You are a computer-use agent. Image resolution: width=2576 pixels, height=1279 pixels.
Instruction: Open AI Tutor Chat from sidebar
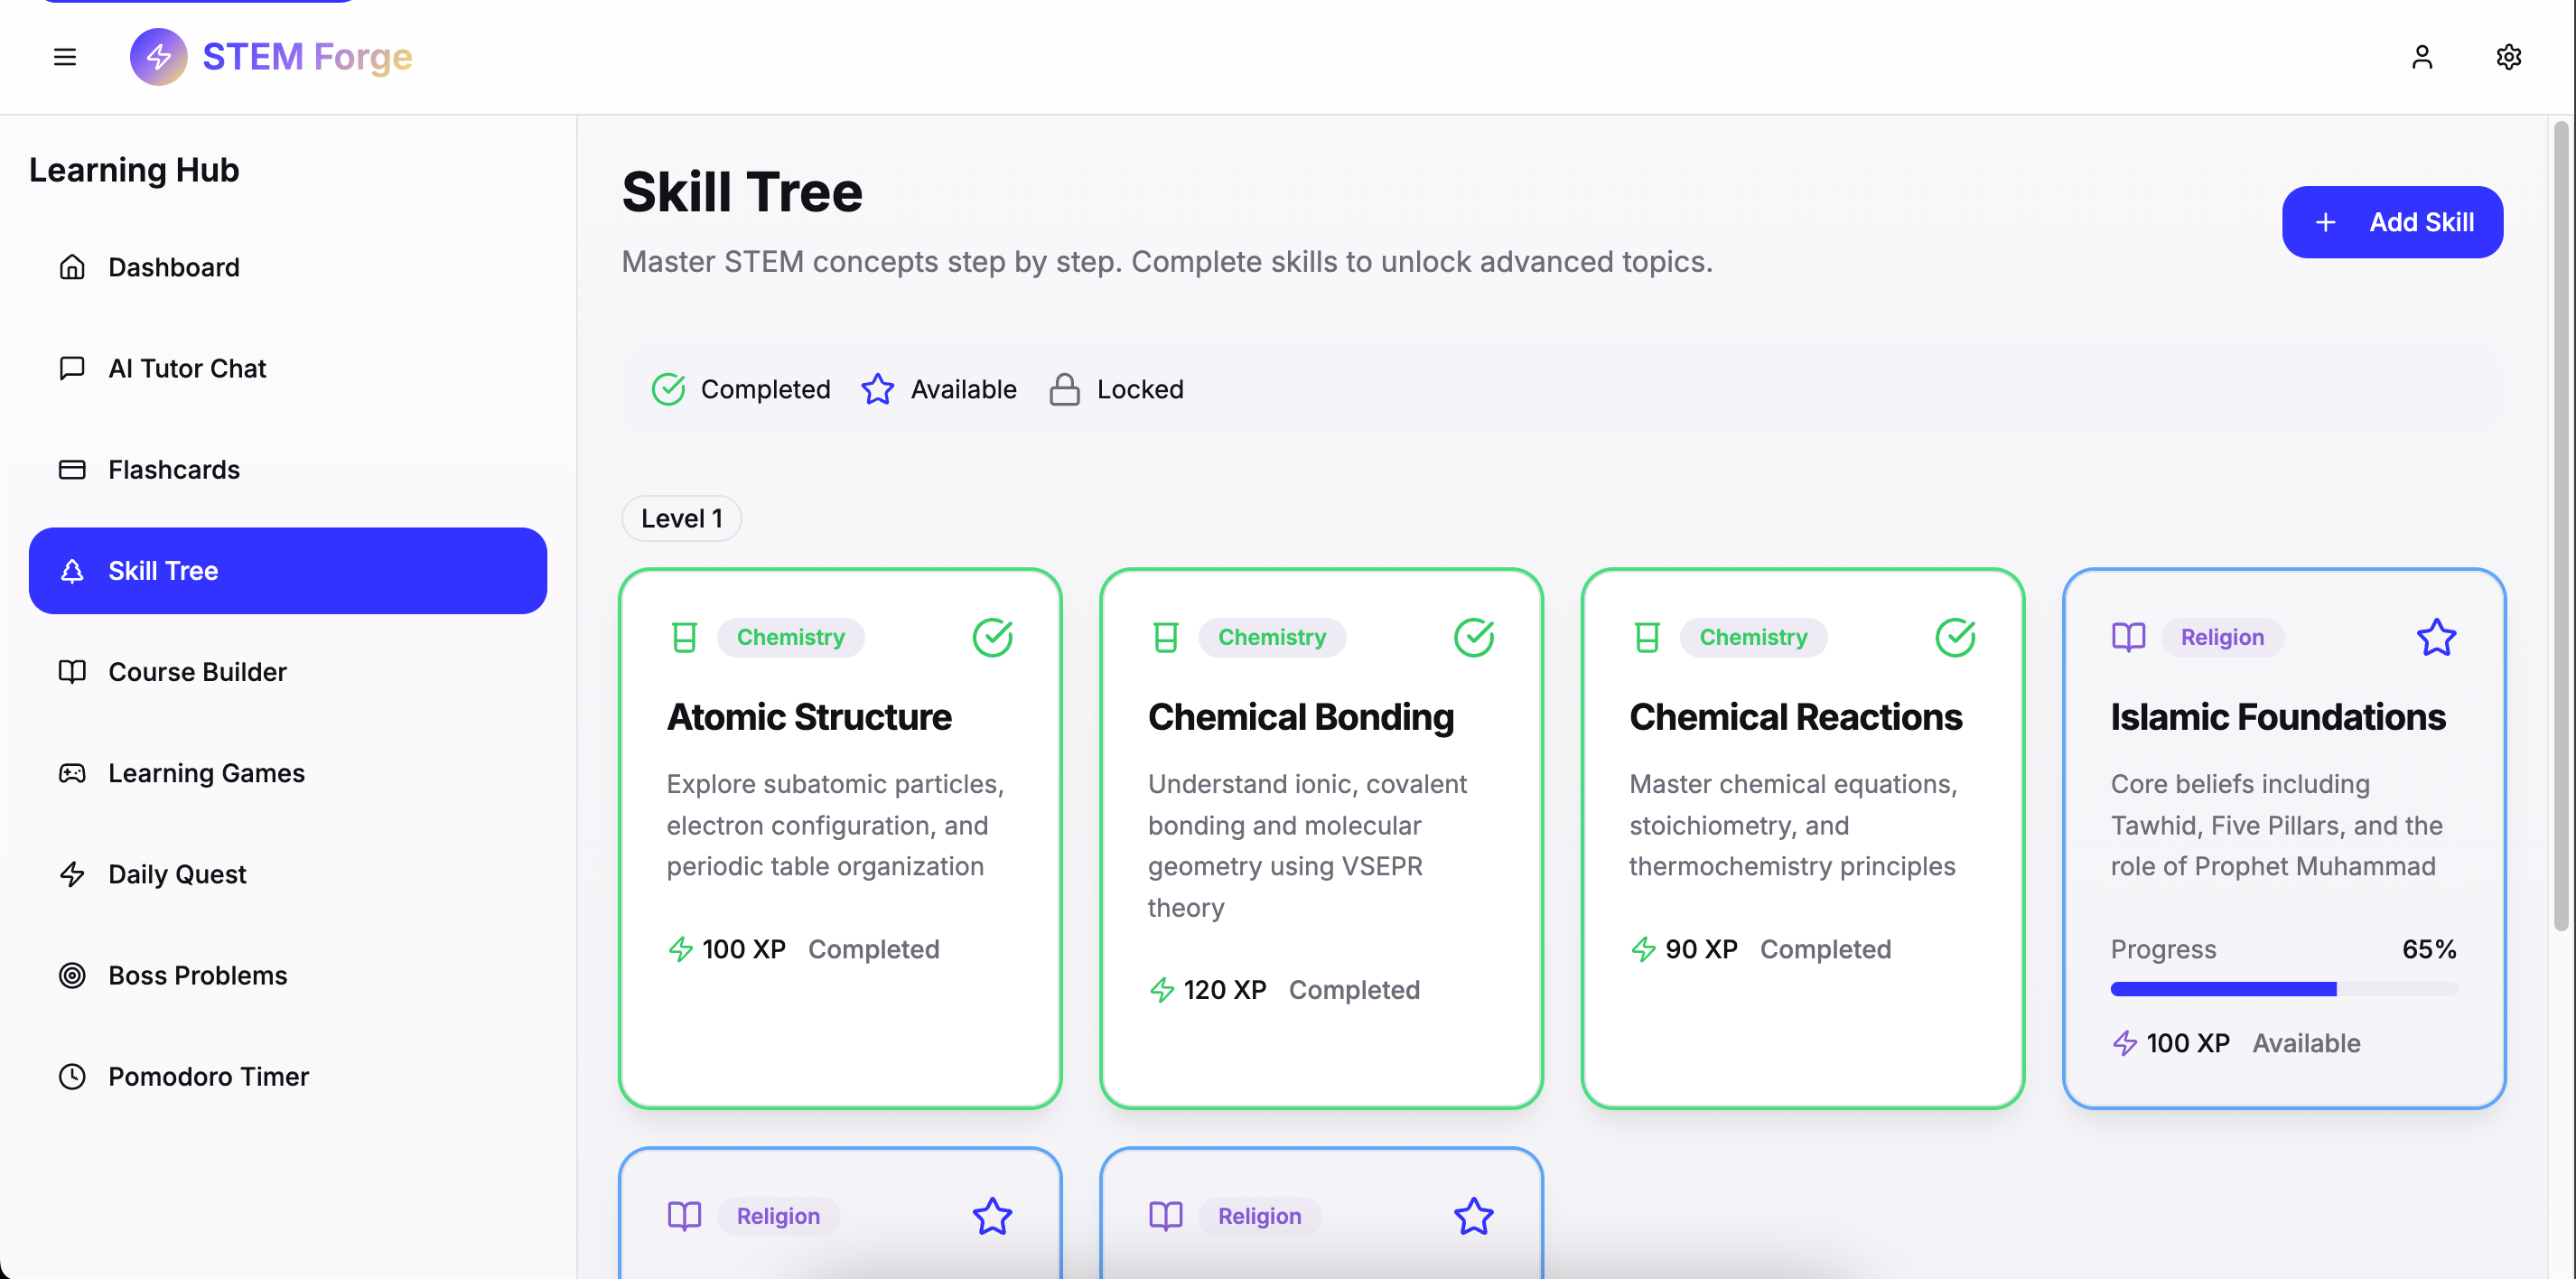[187, 368]
